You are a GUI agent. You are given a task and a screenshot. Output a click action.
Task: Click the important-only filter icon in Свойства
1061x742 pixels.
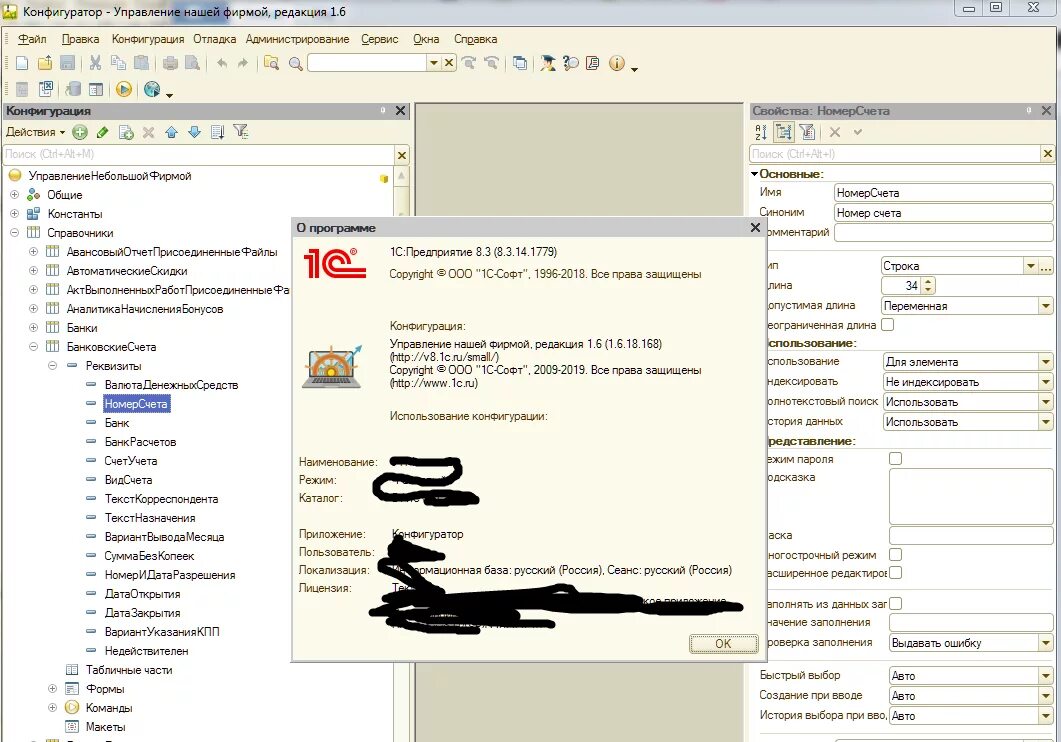[x=807, y=133]
